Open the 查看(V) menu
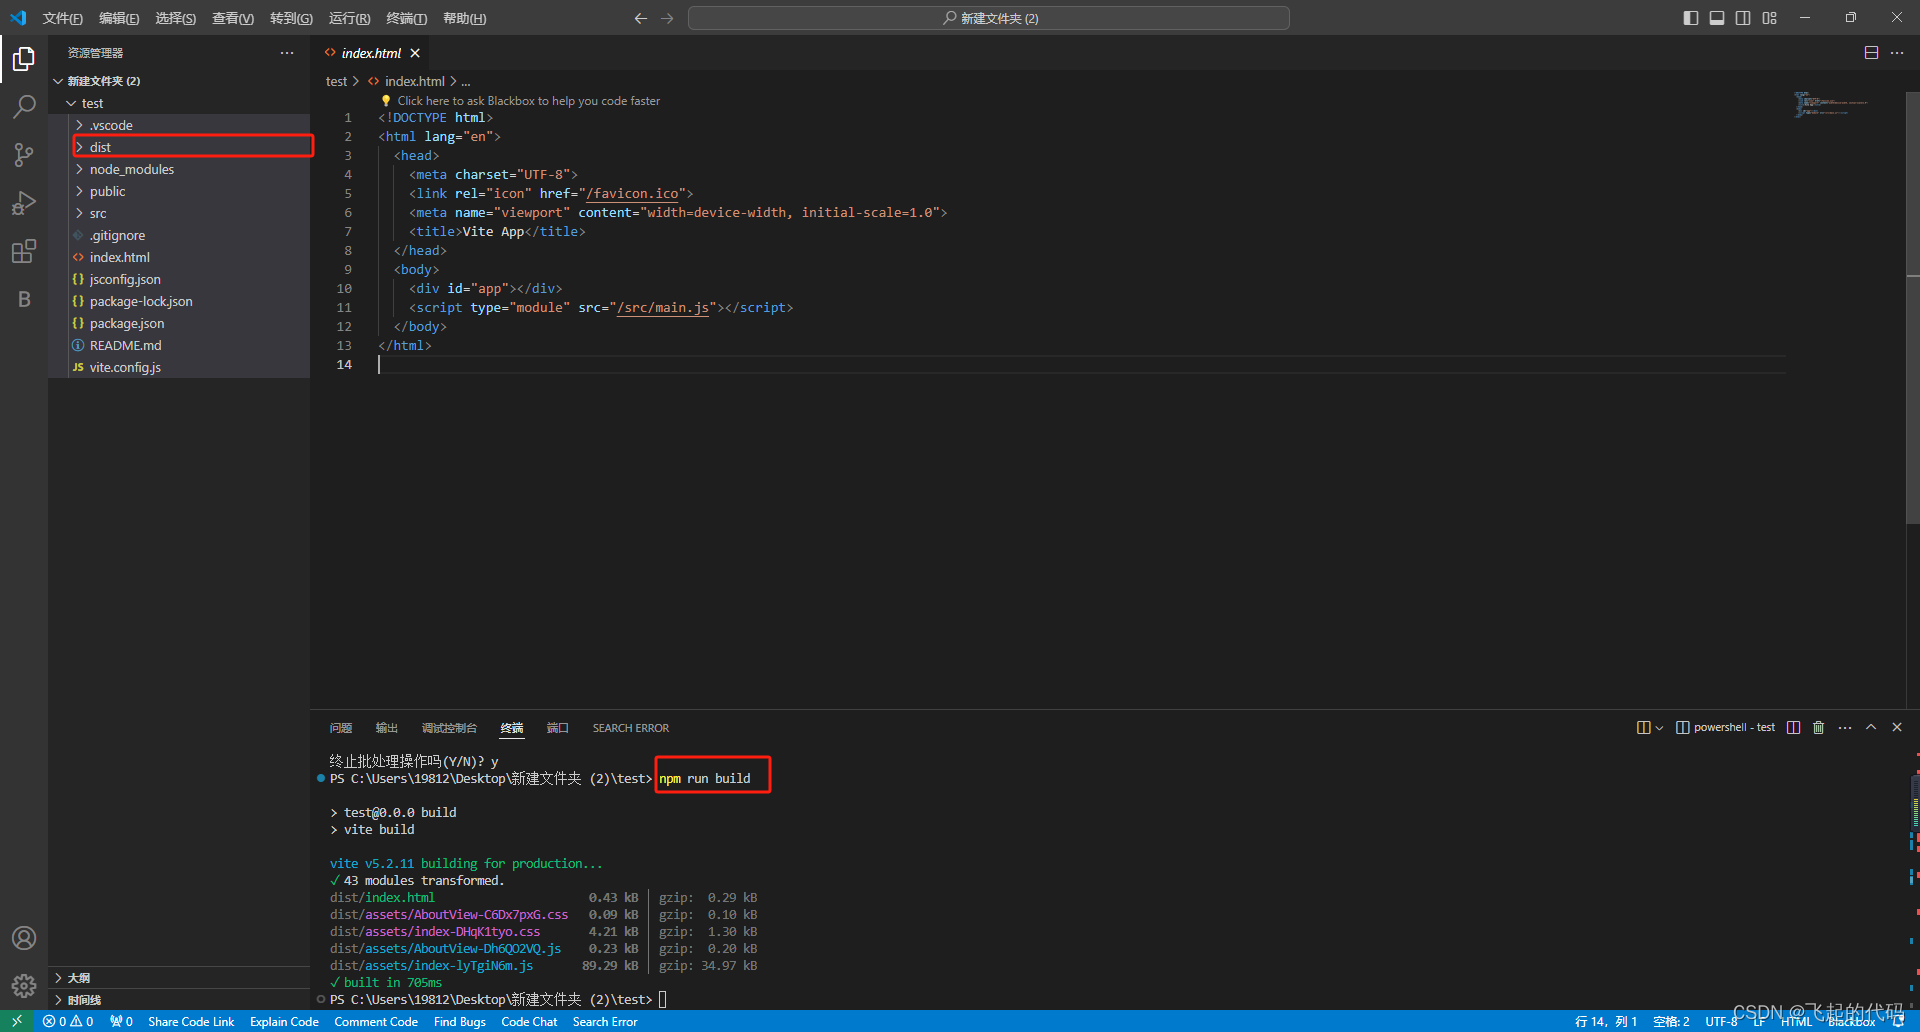1920x1032 pixels. pos(233,18)
